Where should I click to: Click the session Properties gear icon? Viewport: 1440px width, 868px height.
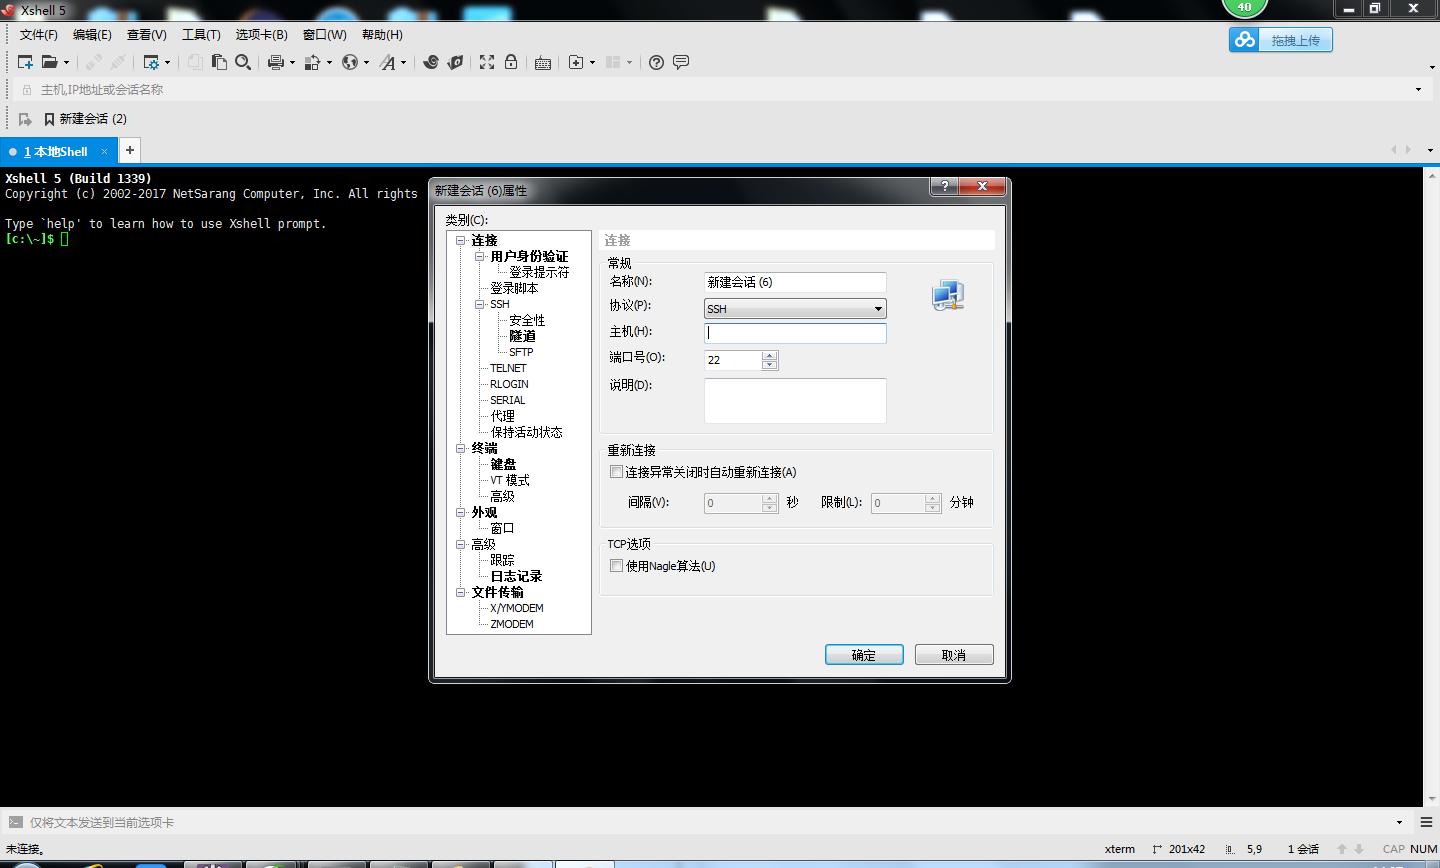tap(151, 62)
